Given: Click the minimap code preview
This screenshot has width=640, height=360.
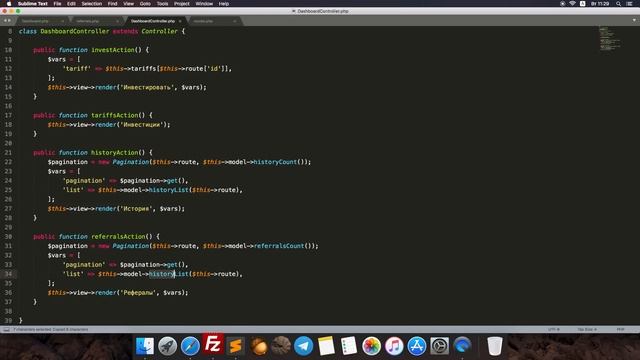Looking at the screenshot, I should (x=609, y=39).
